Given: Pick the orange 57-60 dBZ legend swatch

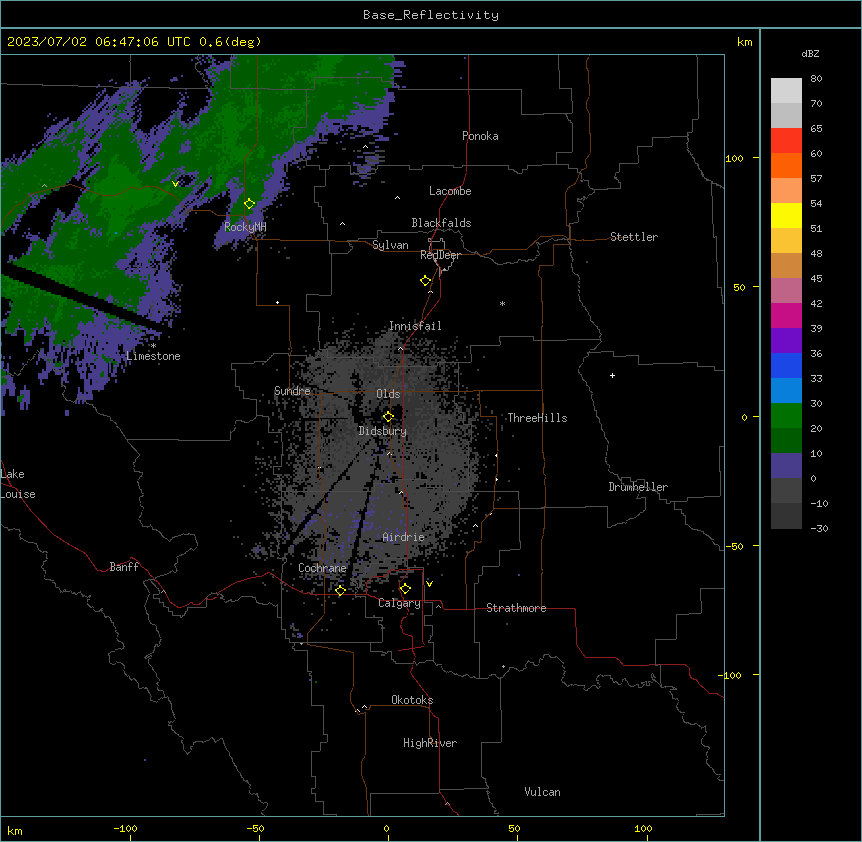Looking at the screenshot, I should (786, 165).
